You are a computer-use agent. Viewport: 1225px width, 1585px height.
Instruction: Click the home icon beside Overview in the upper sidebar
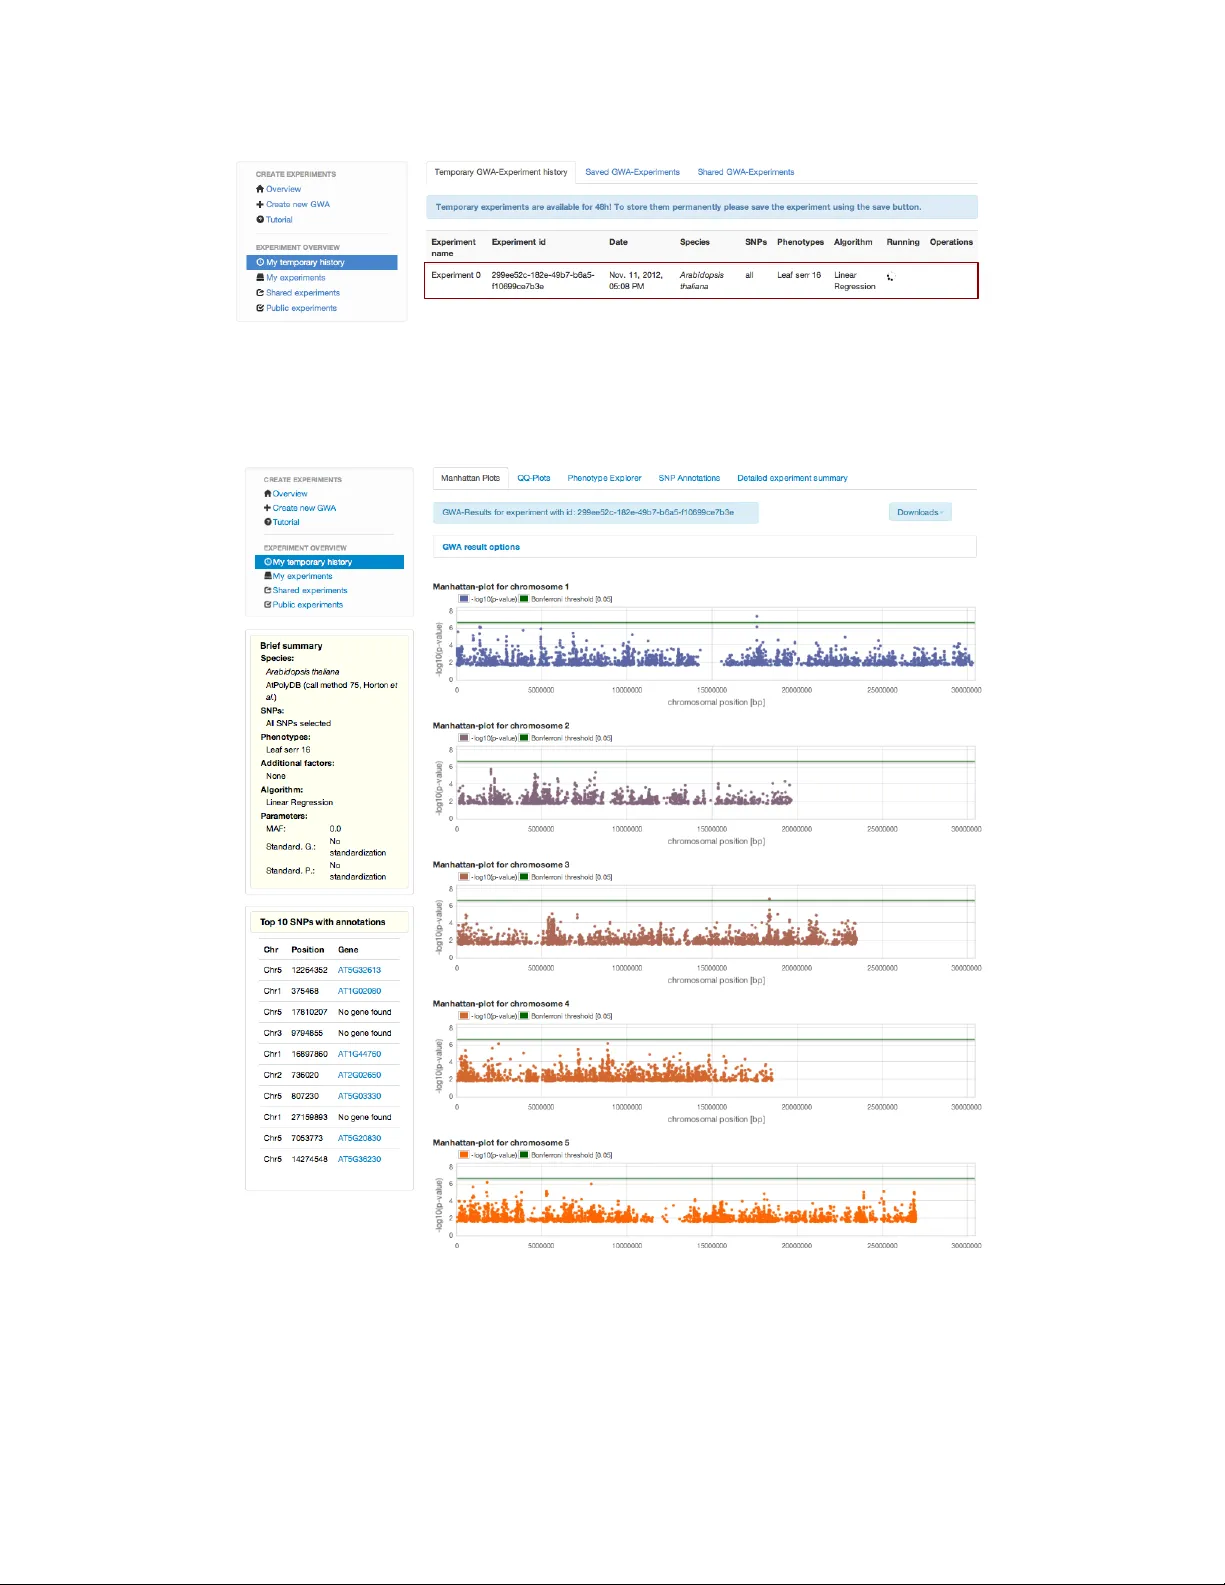260,189
